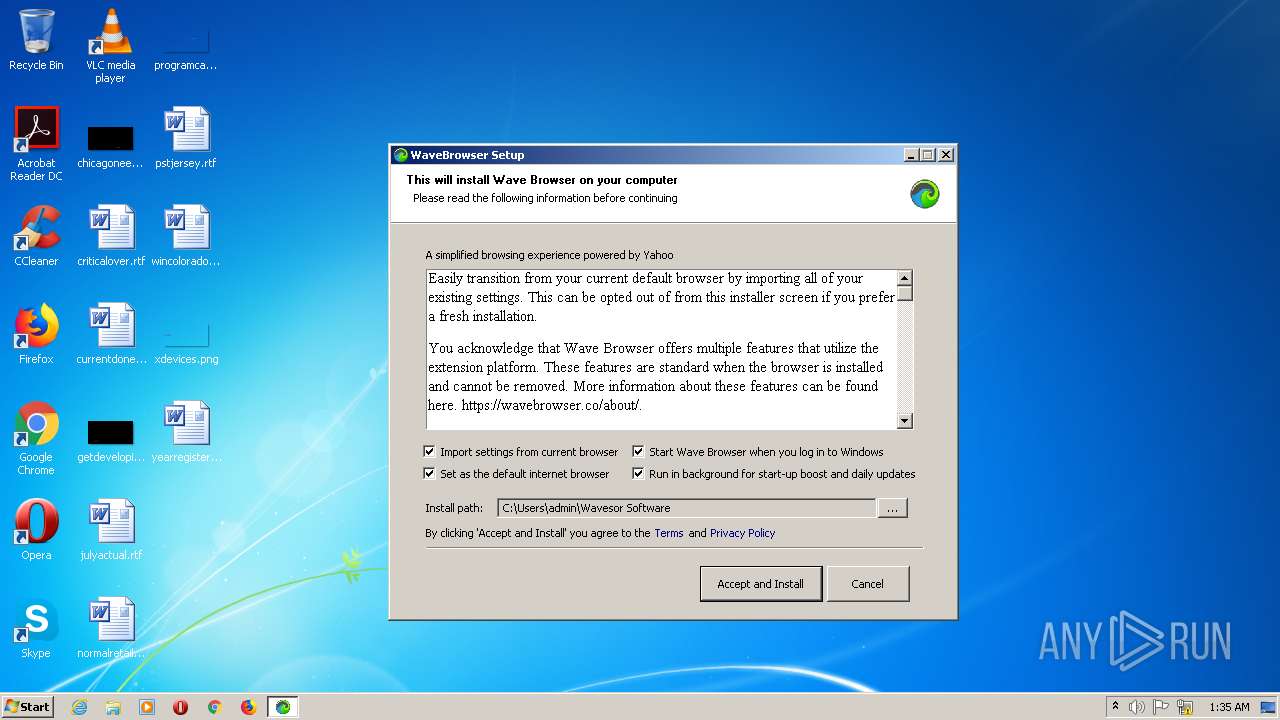The image size is (1280, 720).
Task: Open the Terms link
Action: [669, 533]
